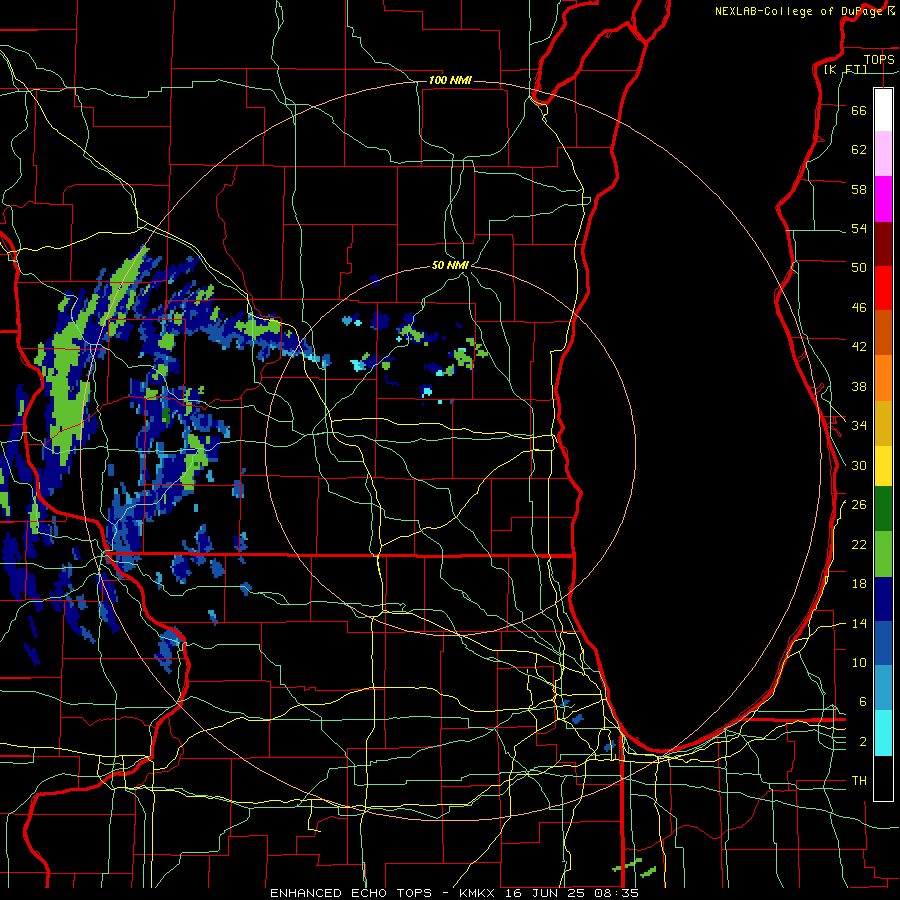The image size is (900, 900).
Task: Click the 26 legend value
Action: coord(859,505)
